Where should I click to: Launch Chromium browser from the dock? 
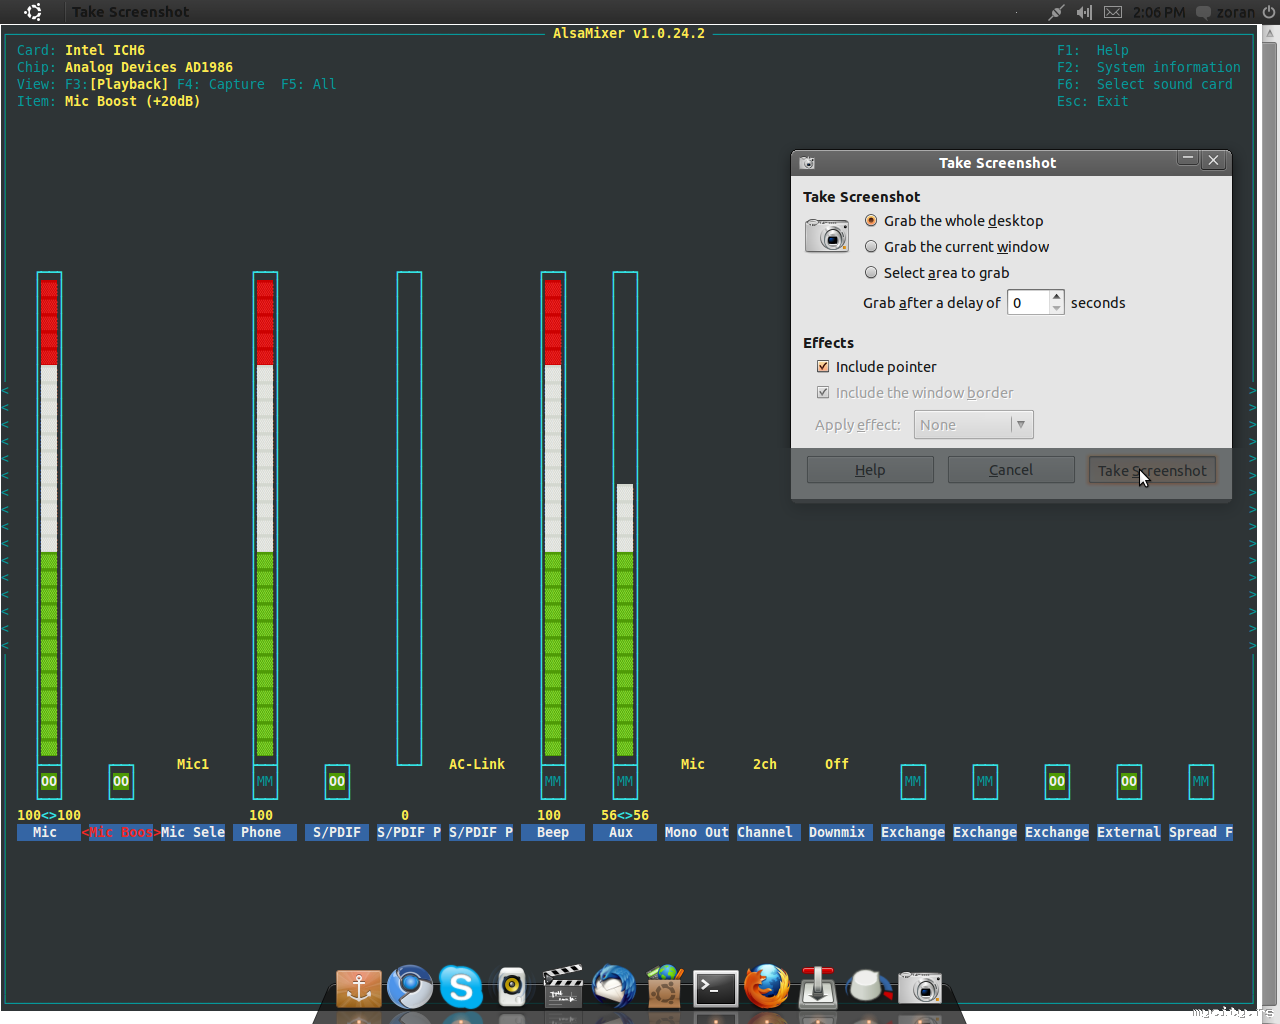click(x=410, y=987)
